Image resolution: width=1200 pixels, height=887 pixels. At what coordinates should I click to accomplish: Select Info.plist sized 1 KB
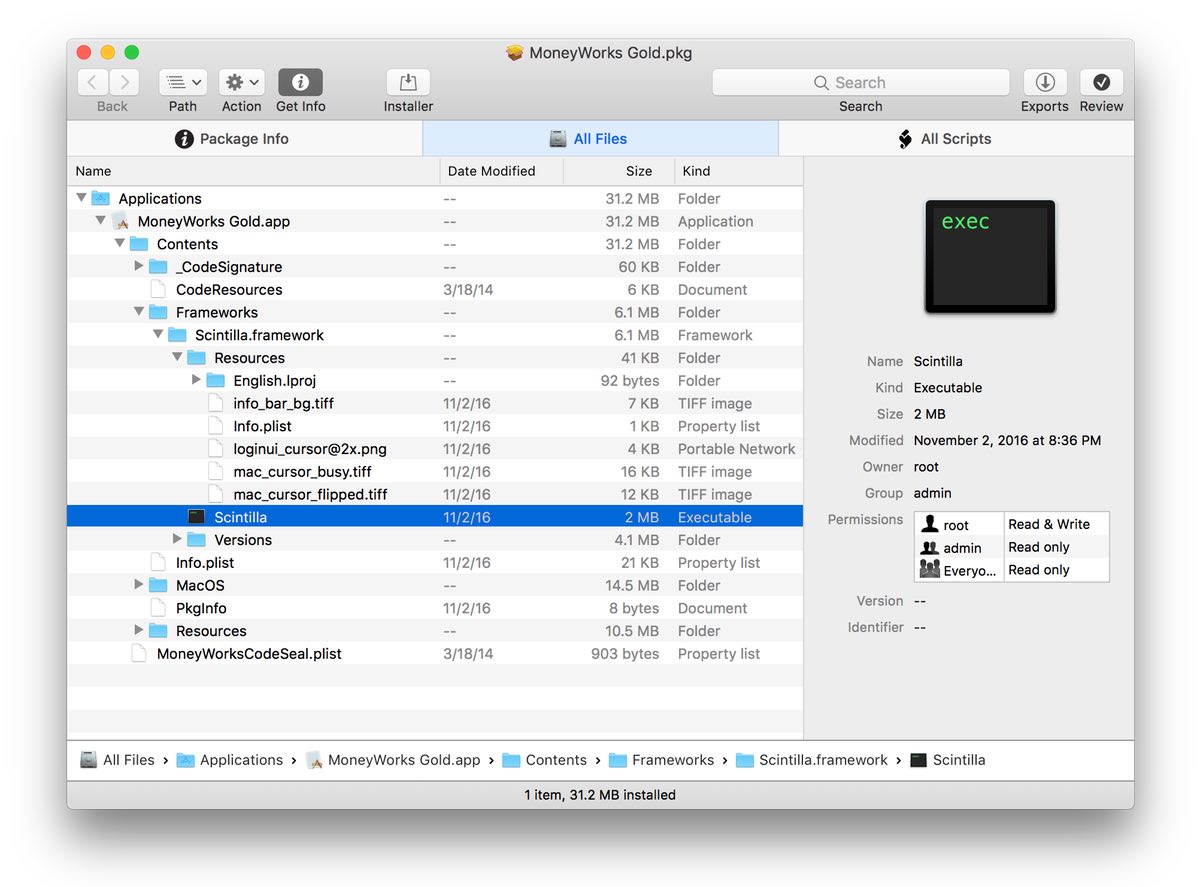(435, 426)
